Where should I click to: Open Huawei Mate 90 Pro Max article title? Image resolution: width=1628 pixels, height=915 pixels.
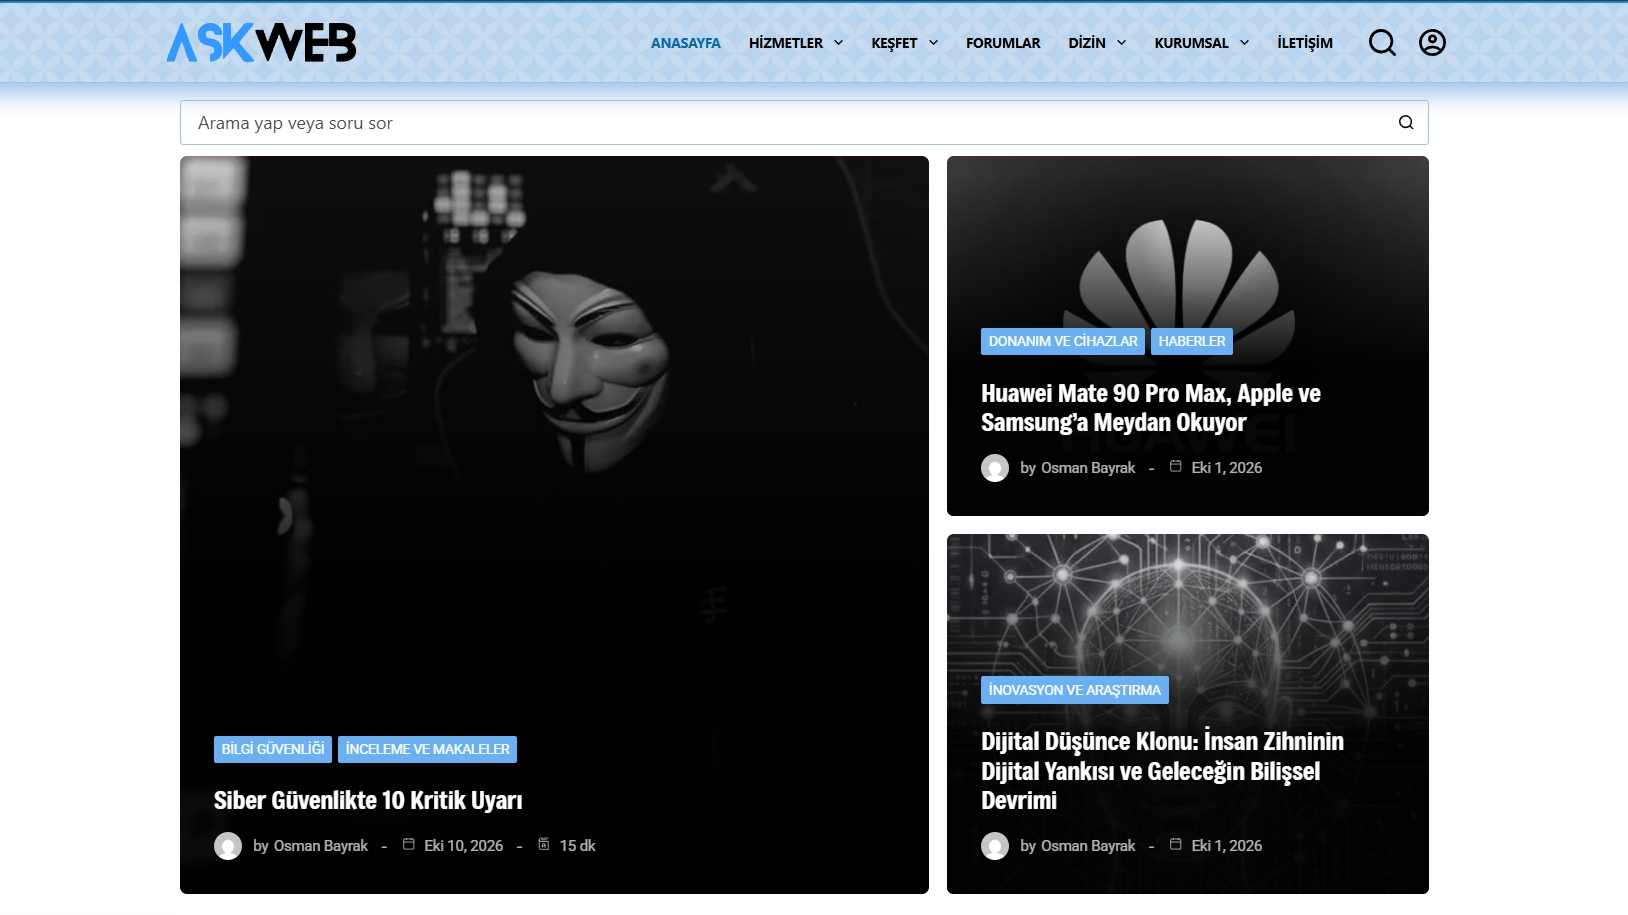(1151, 408)
